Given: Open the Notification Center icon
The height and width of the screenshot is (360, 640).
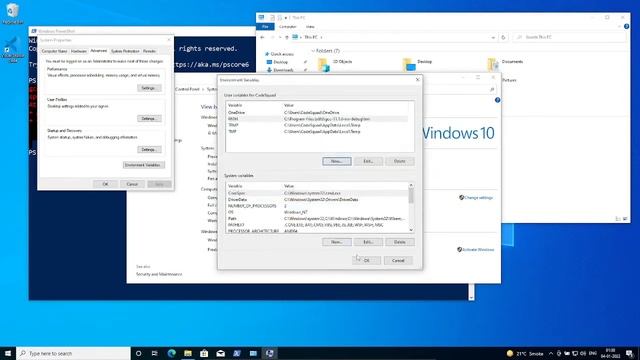Looking at the screenshot, I should (x=630, y=353).
